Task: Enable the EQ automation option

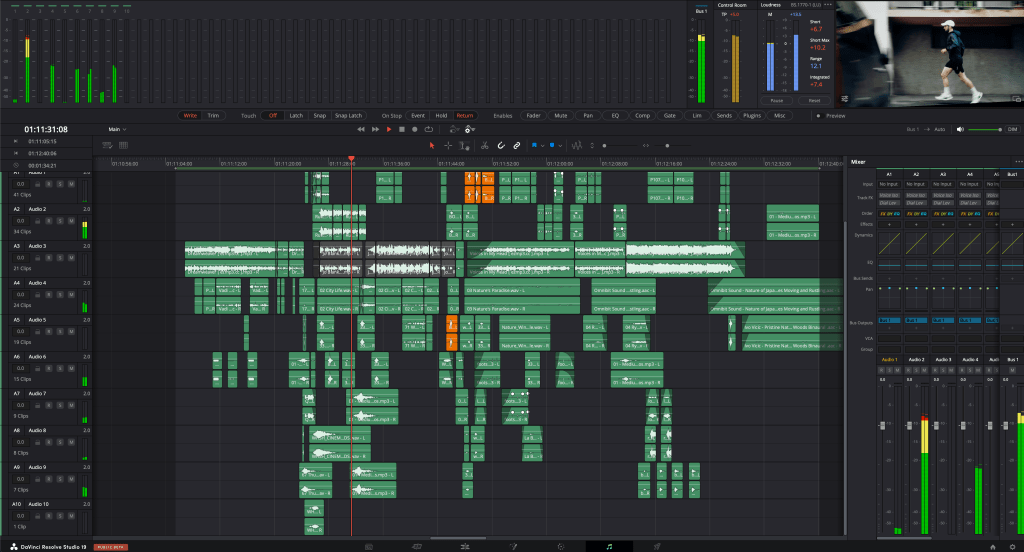Action: (x=615, y=116)
